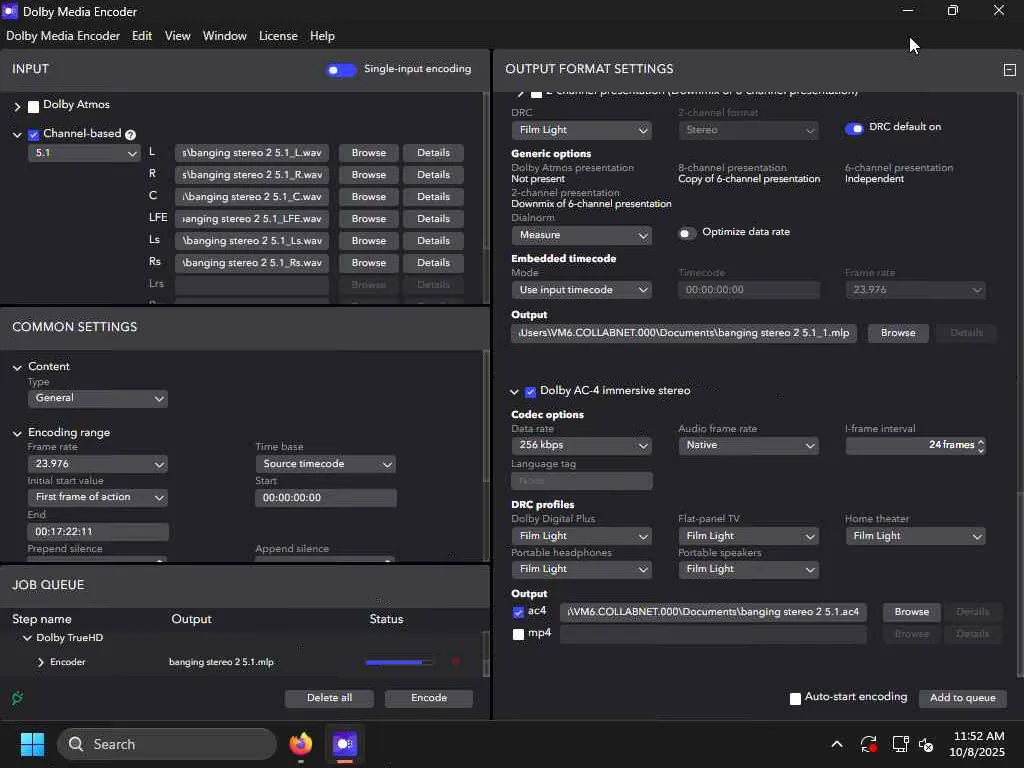Enable the mp4 output checkbox
1024x768 pixels.
pos(519,634)
